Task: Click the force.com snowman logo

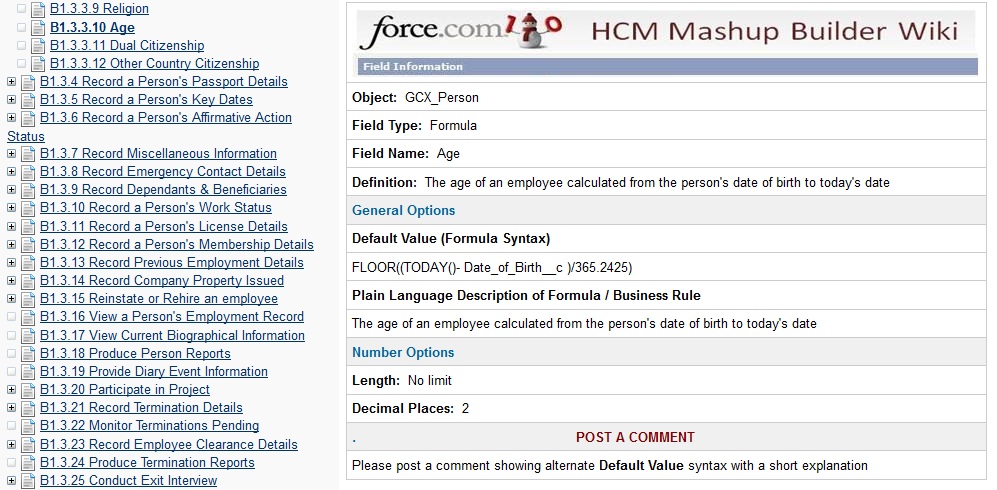Action: point(462,33)
